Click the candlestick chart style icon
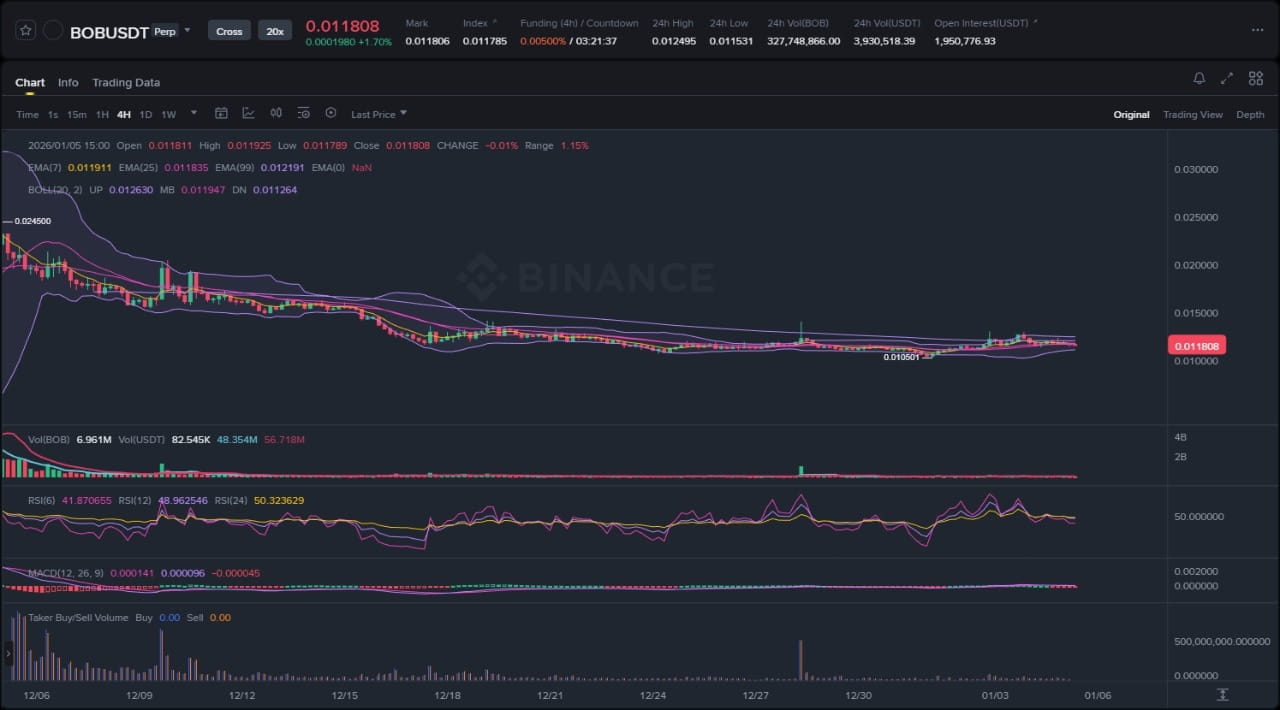1280x710 pixels. click(x=276, y=114)
